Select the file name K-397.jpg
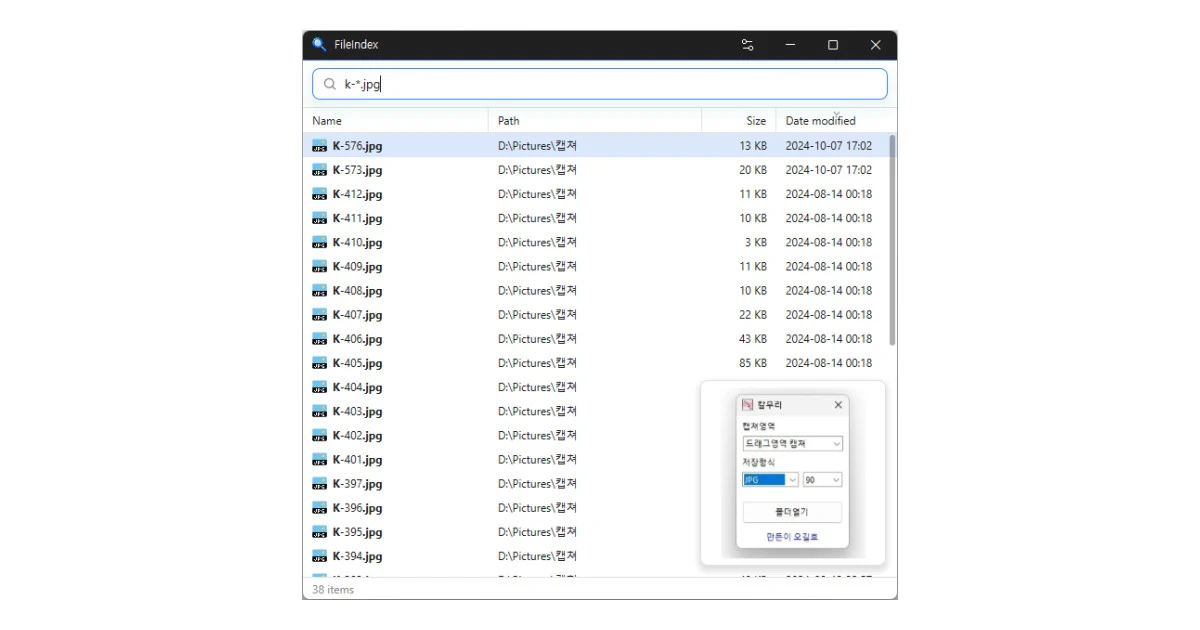This screenshot has width=1200, height=630. point(357,484)
